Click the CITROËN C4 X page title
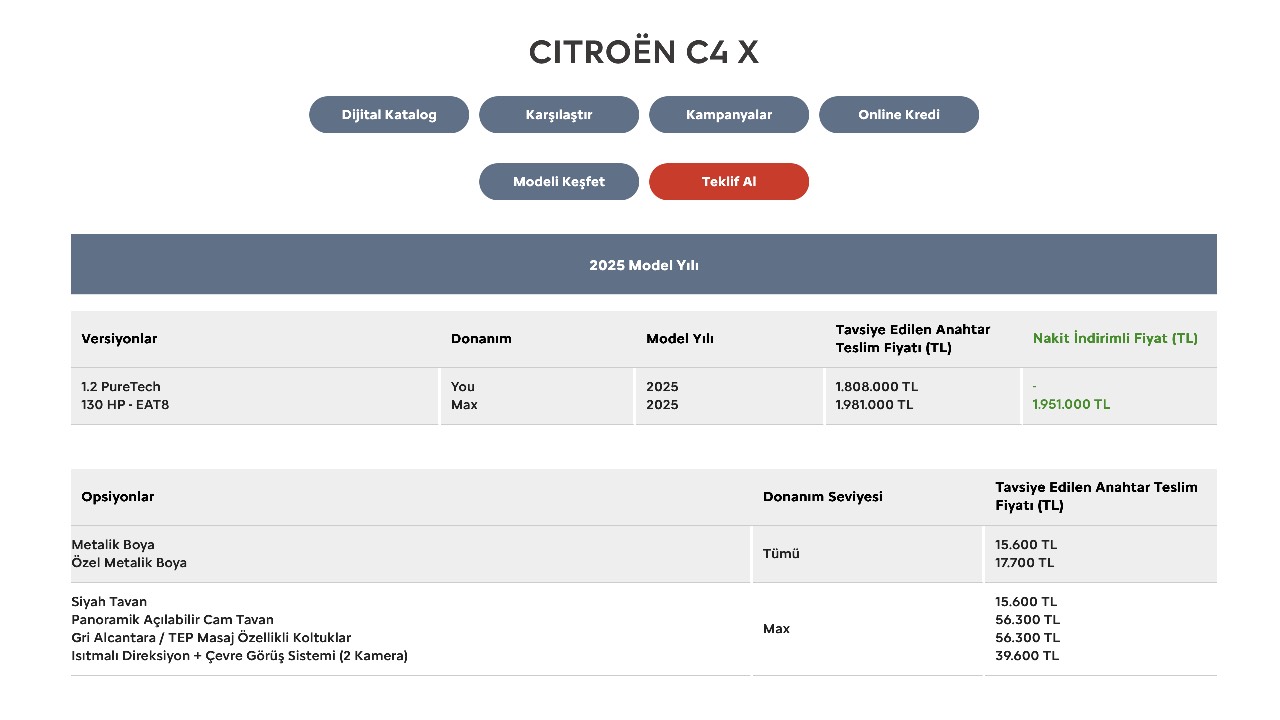1280x720 pixels. click(644, 52)
